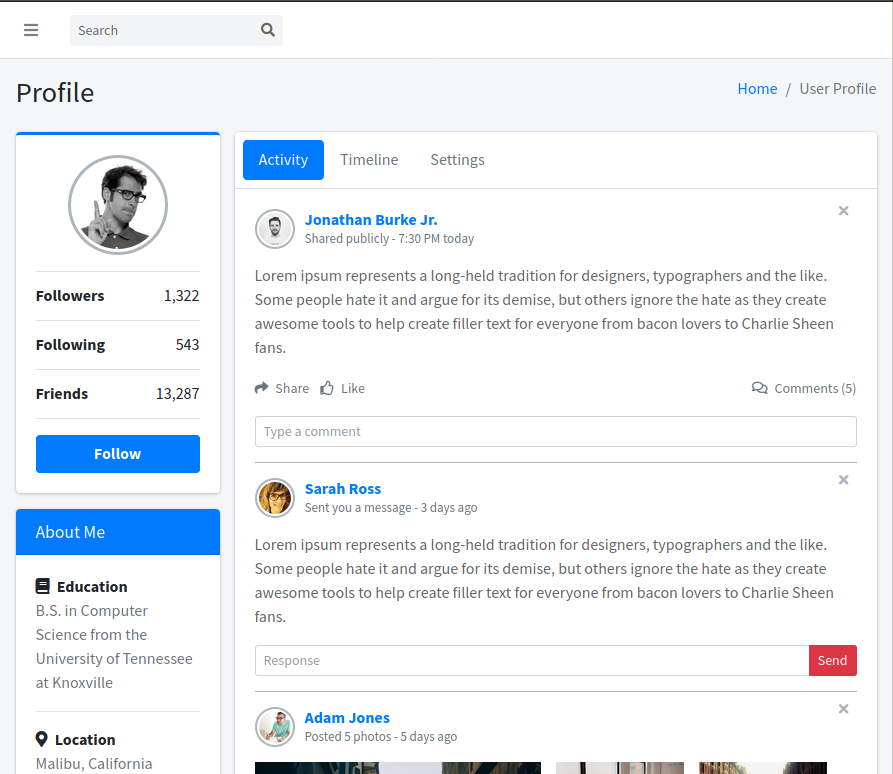Viewport: 893px width, 774px height.
Task: Open Jonathan Burke Jr.'s profile link
Action: tap(371, 220)
